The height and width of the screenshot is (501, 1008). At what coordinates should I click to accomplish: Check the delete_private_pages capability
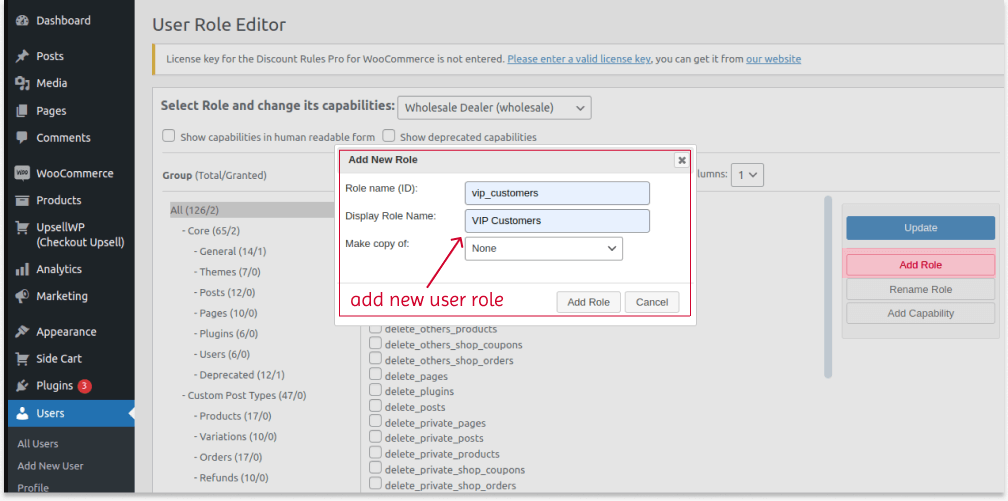click(x=375, y=423)
